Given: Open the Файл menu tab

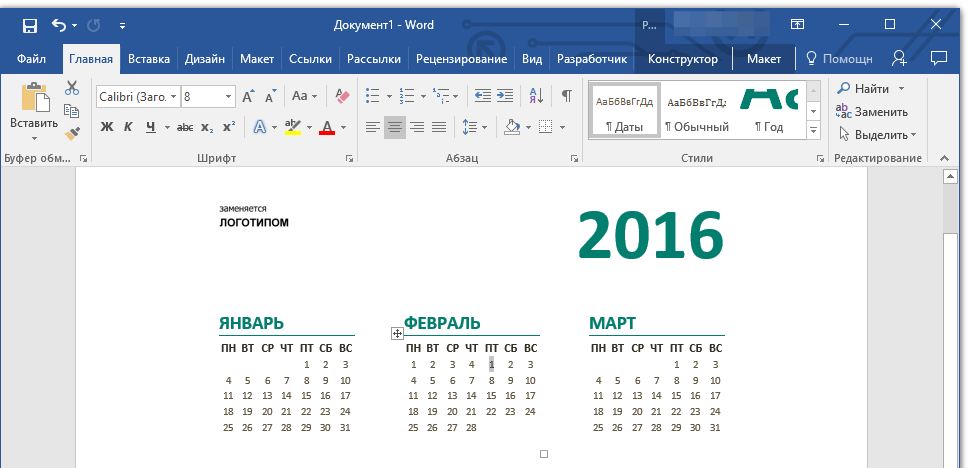Looking at the screenshot, I should (x=31, y=59).
